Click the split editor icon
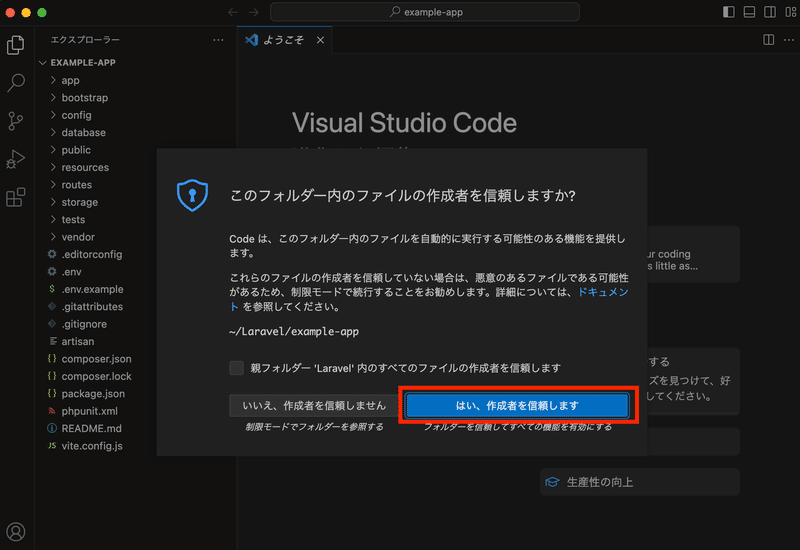 pyautogui.click(x=768, y=40)
